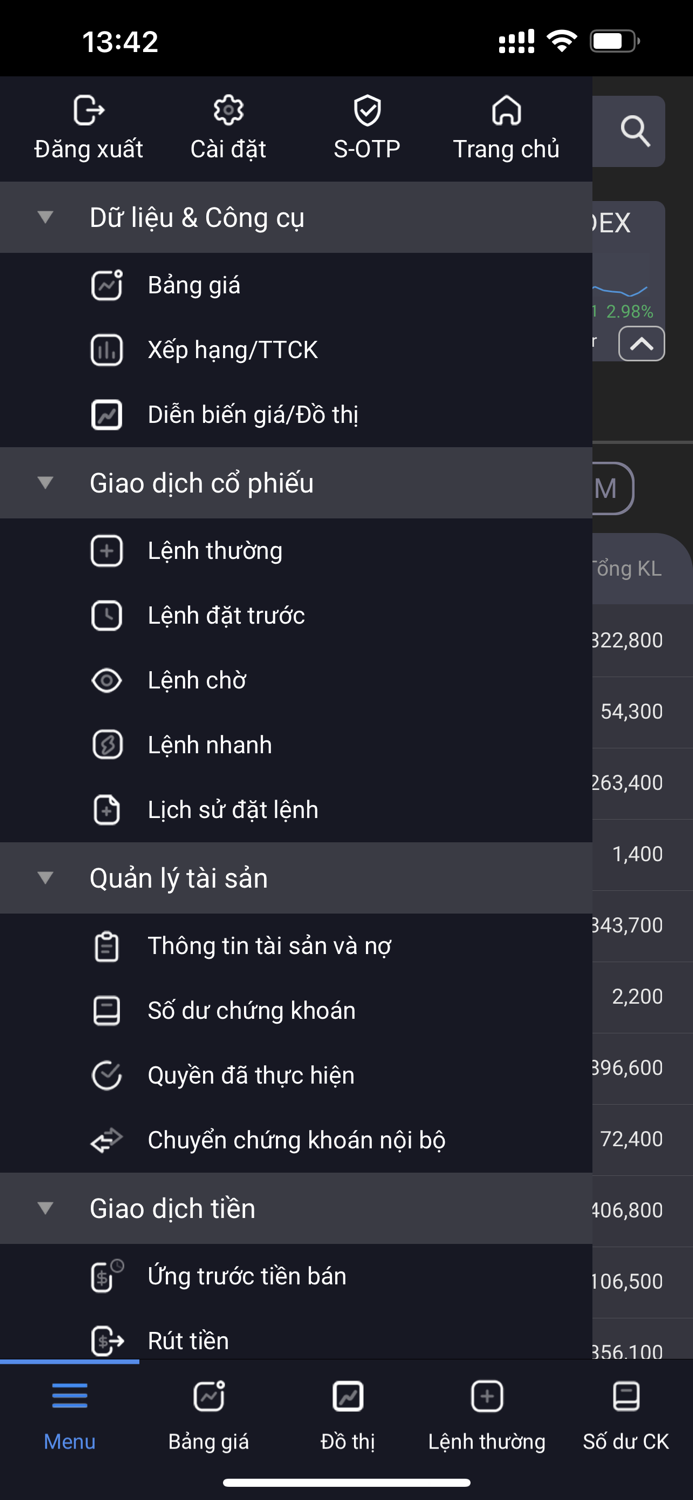The width and height of the screenshot is (693, 1500).
Task: Click the Xếp hạng/TTCK ranking icon
Action: [x=107, y=350]
